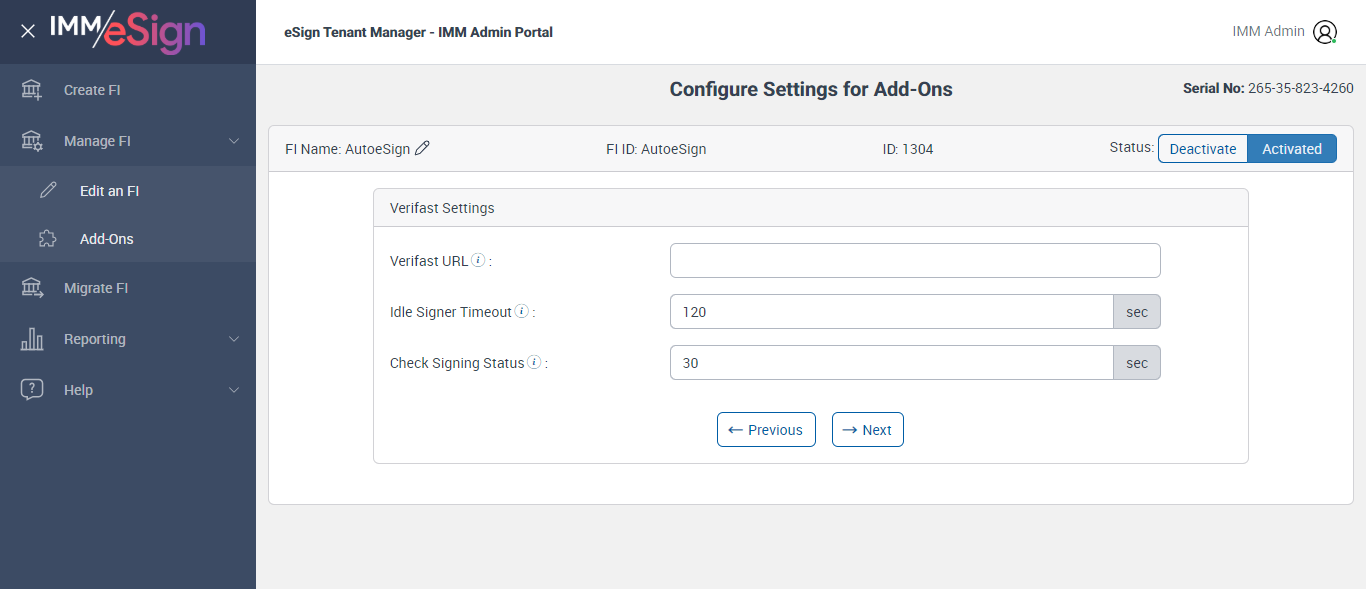Click the Idle Signer Timeout info icon

tap(522, 312)
